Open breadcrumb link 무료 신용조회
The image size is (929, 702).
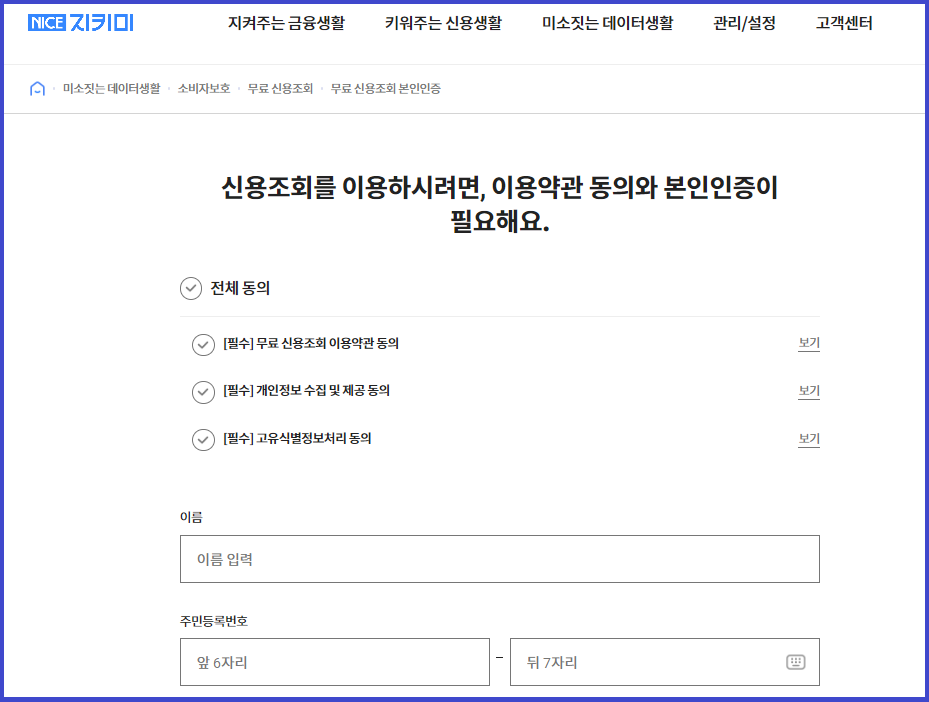click(x=280, y=89)
